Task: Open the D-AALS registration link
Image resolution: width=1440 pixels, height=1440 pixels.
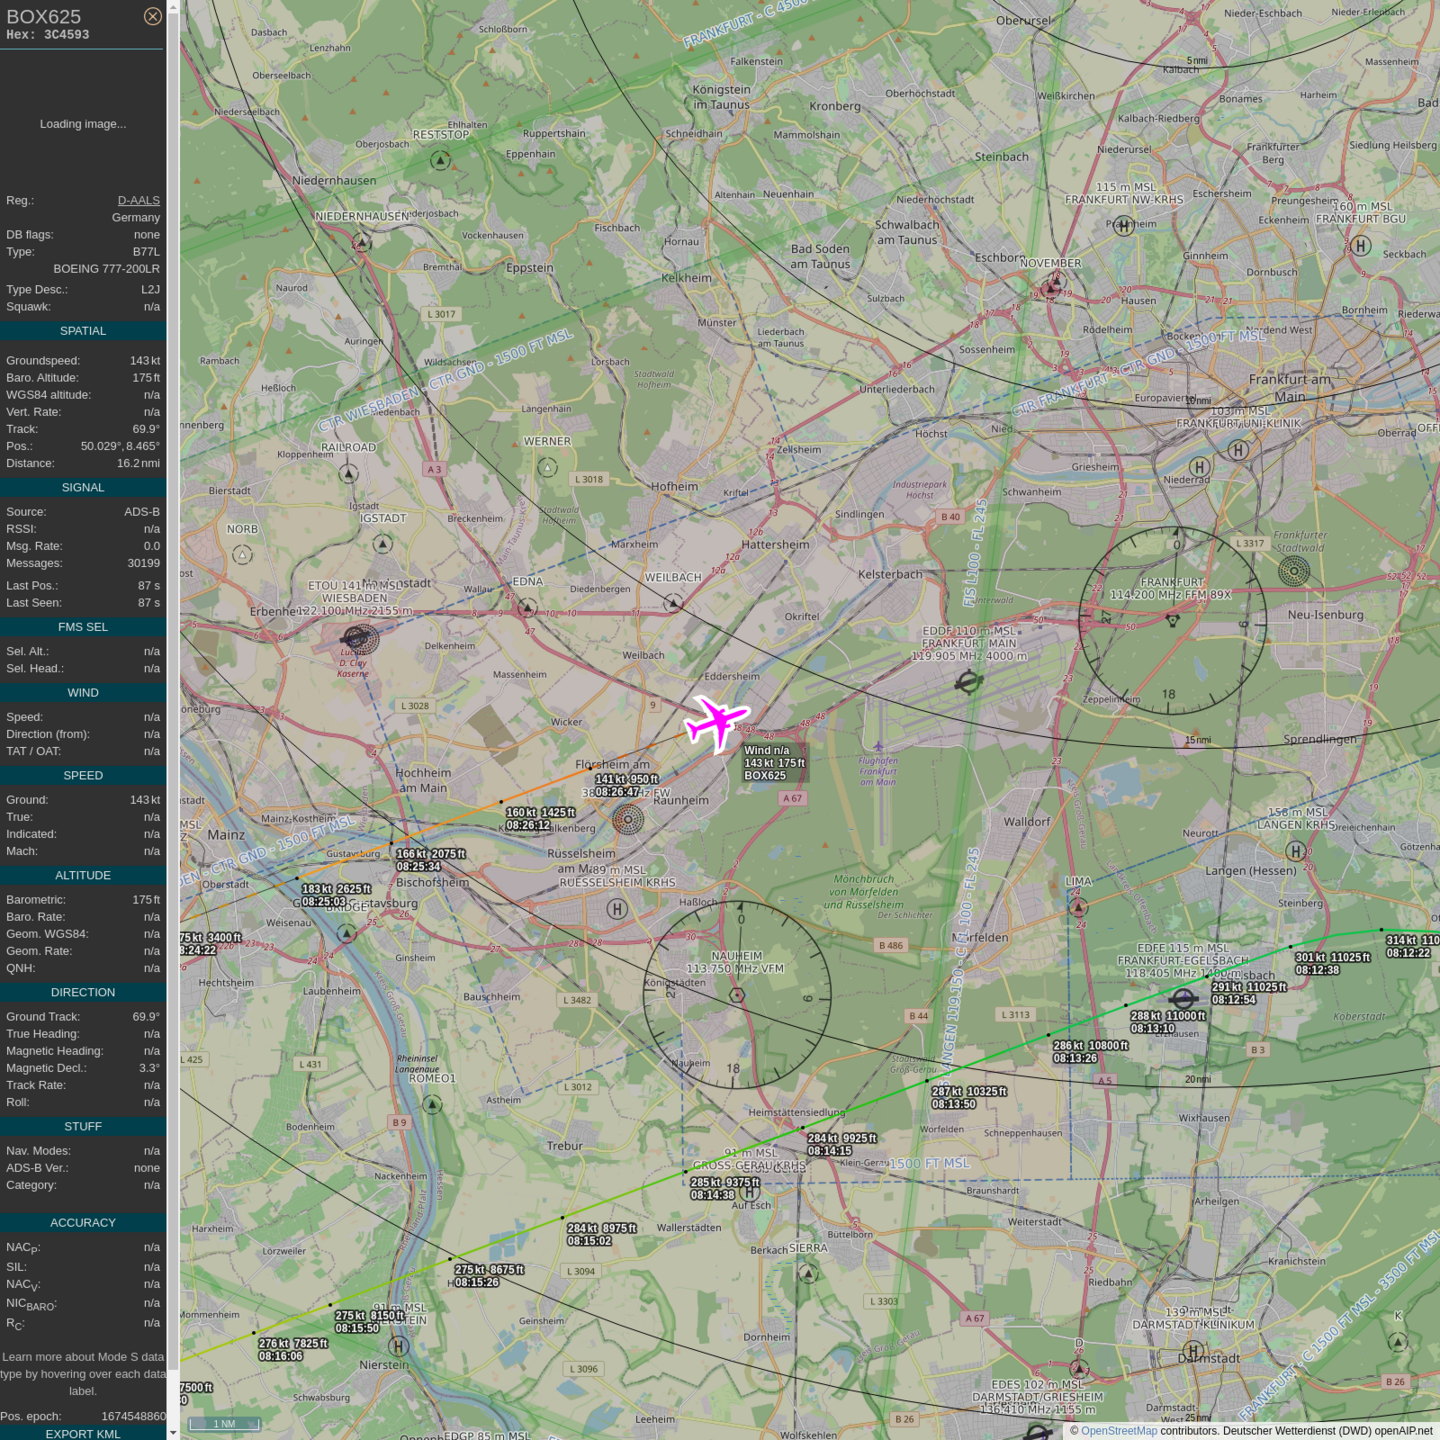Action: click(138, 200)
